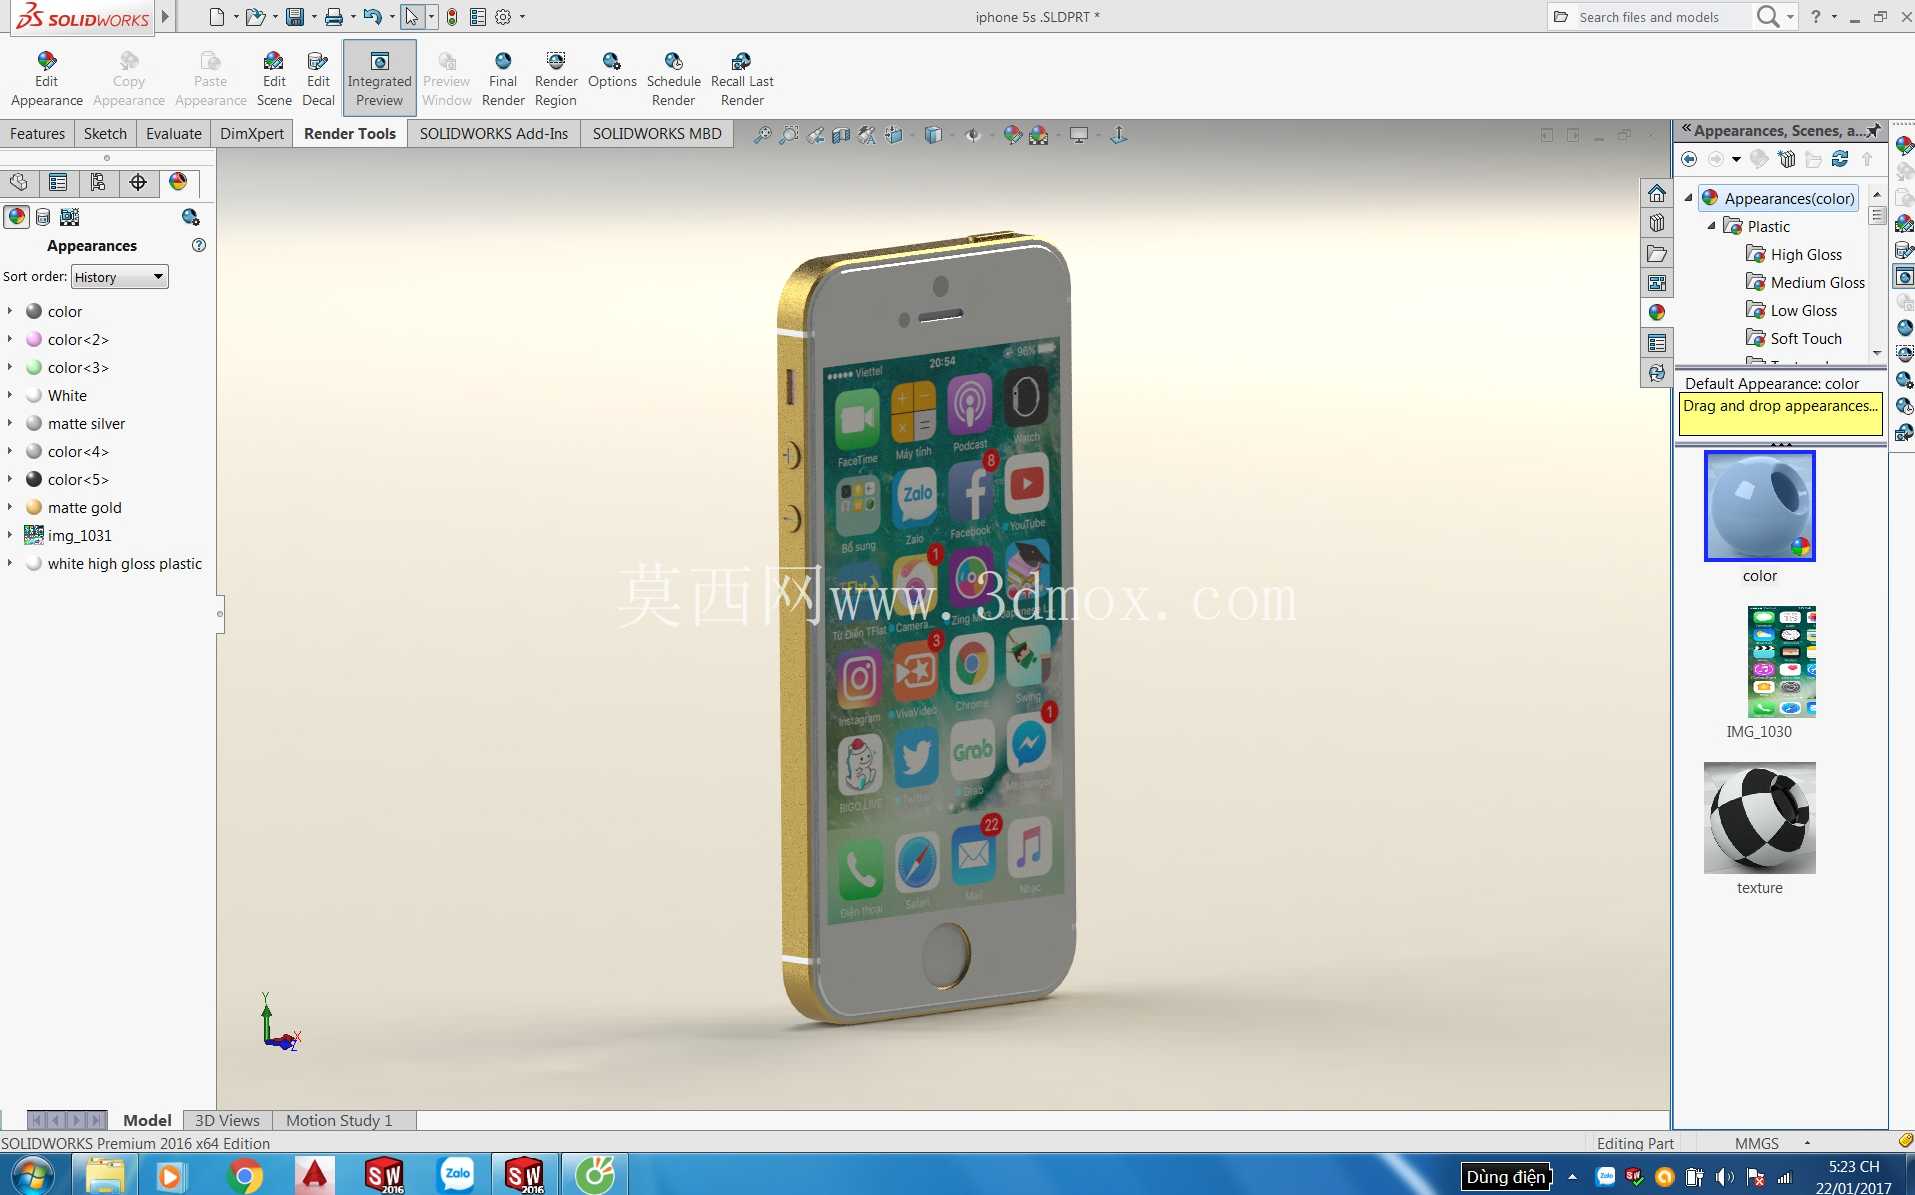This screenshot has height=1195, width=1915.
Task: Open Soft Touch folder
Action: point(1794,338)
